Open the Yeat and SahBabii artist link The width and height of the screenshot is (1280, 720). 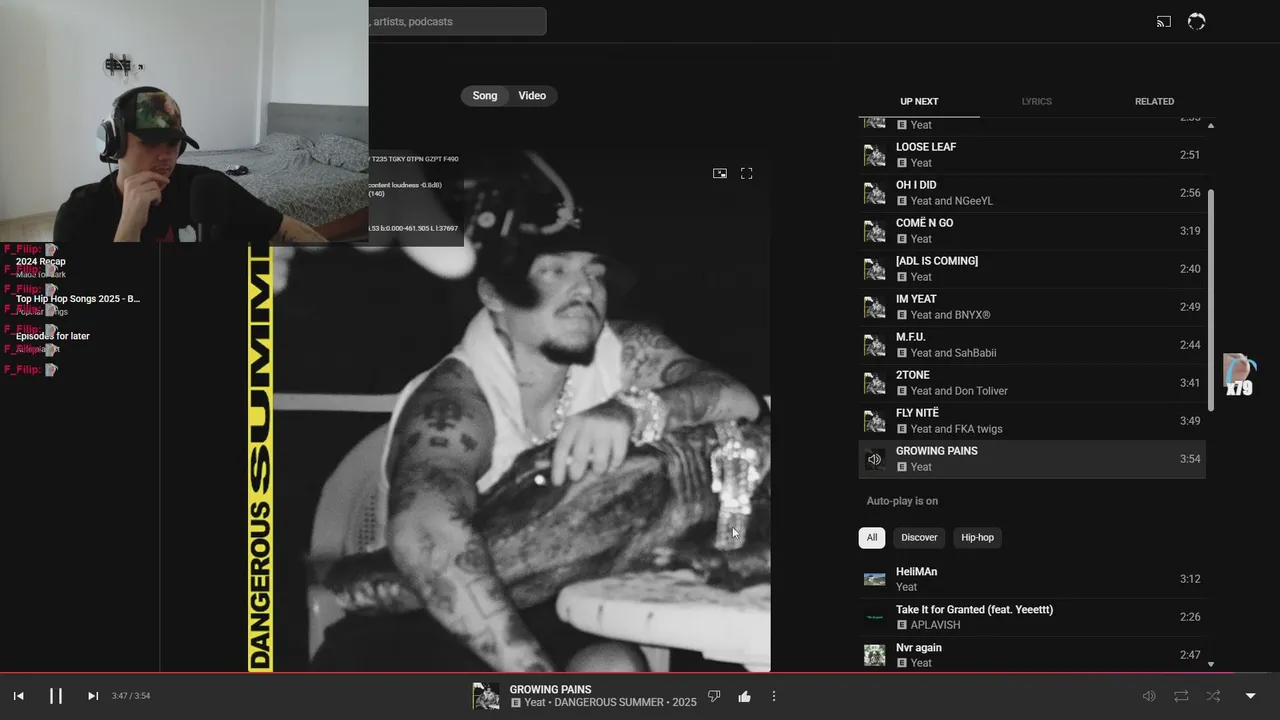[x=953, y=353]
